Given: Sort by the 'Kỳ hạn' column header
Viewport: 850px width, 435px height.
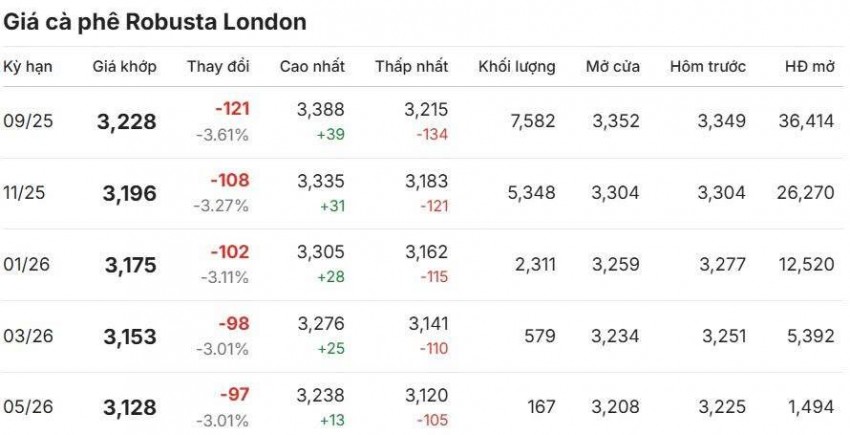Looking at the screenshot, I should 28,67.
